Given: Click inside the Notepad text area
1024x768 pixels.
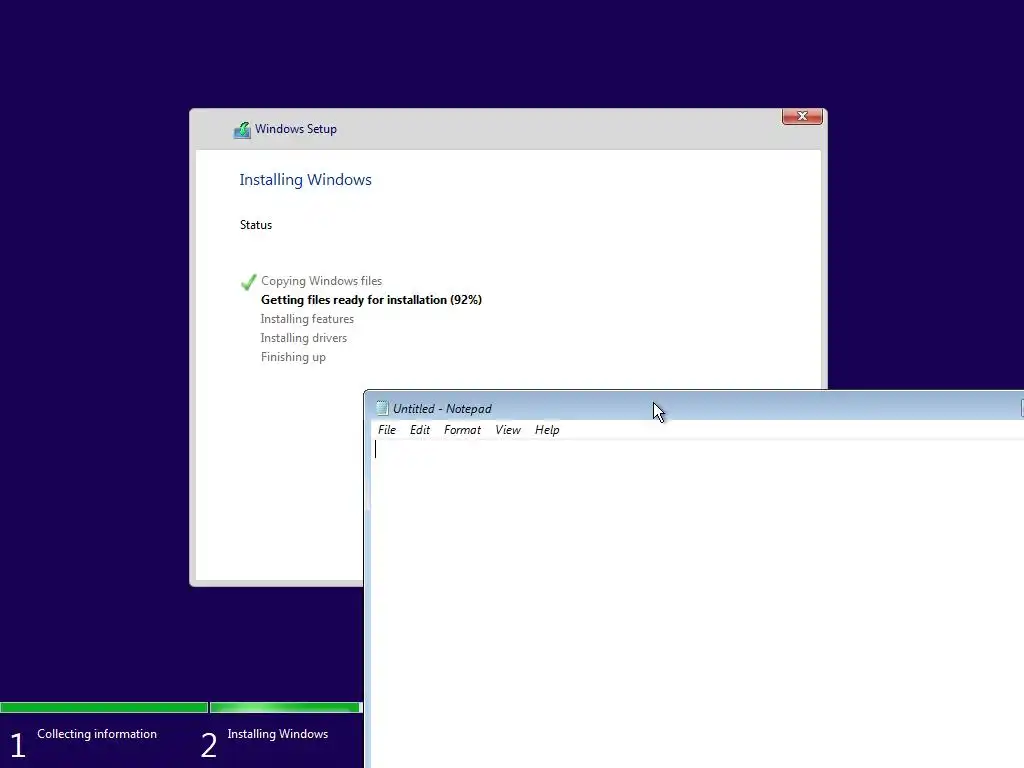Looking at the screenshot, I should (x=696, y=601).
